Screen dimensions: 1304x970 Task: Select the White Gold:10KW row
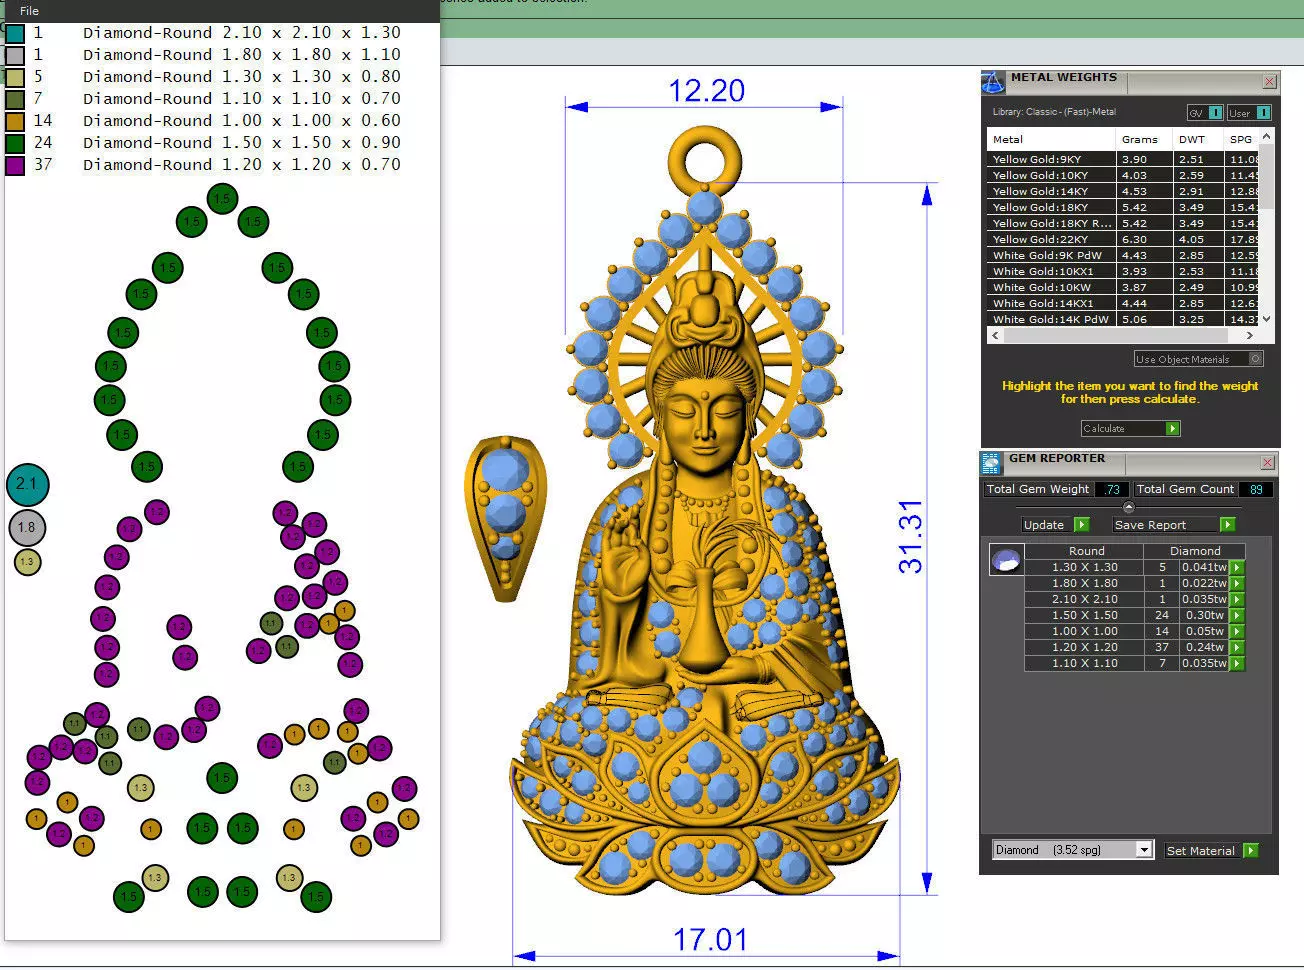pyautogui.click(x=1123, y=287)
